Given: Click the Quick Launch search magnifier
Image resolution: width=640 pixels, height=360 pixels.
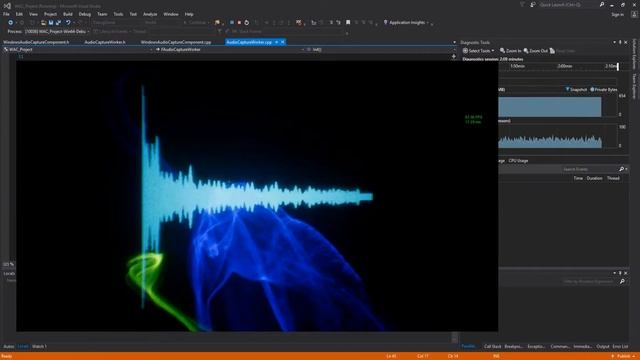Looking at the screenshot, I should 602,4.
